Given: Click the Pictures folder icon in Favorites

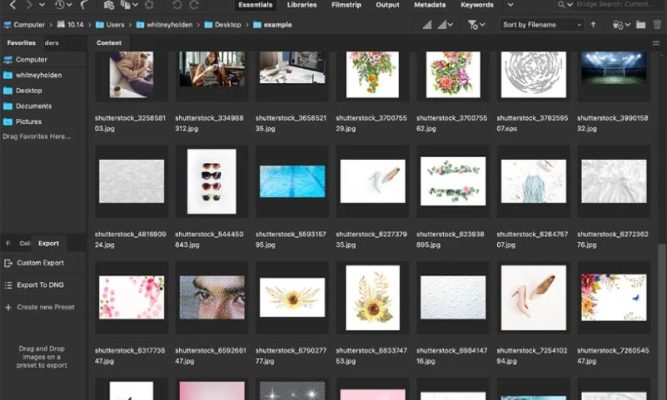Looking at the screenshot, I should point(8,121).
